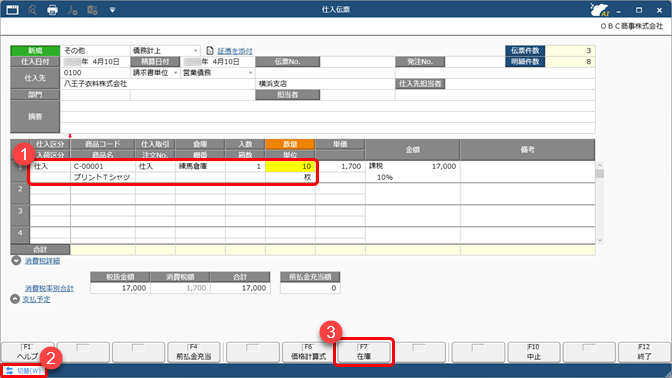The image size is (672, 378).
Task: Click the 仕入先 code field 0100
Action: (x=95, y=73)
